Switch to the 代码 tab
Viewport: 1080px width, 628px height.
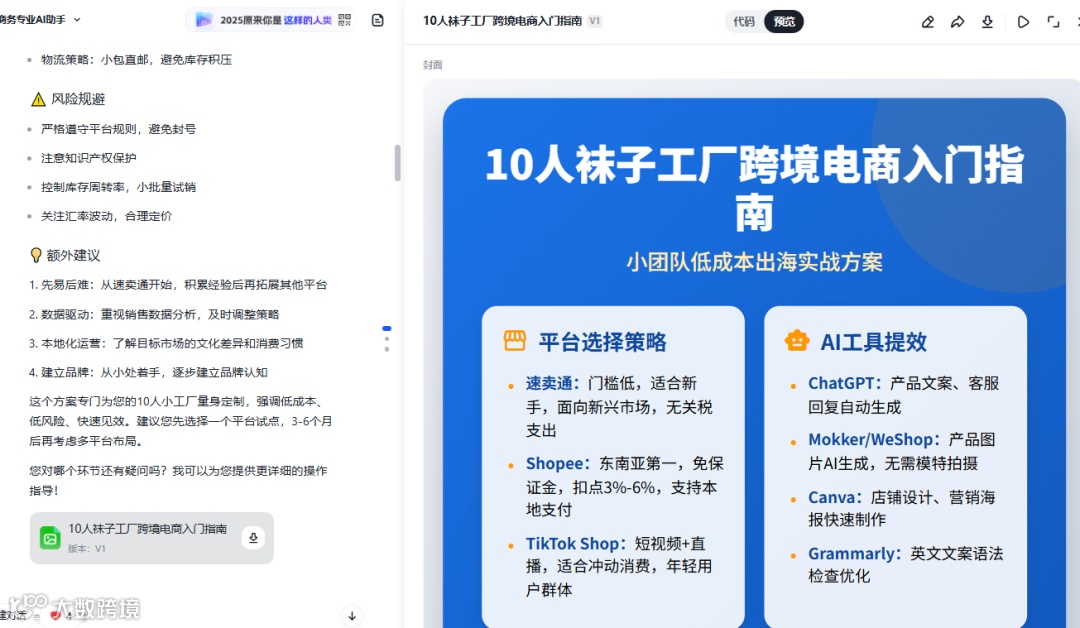click(x=744, y=21)
